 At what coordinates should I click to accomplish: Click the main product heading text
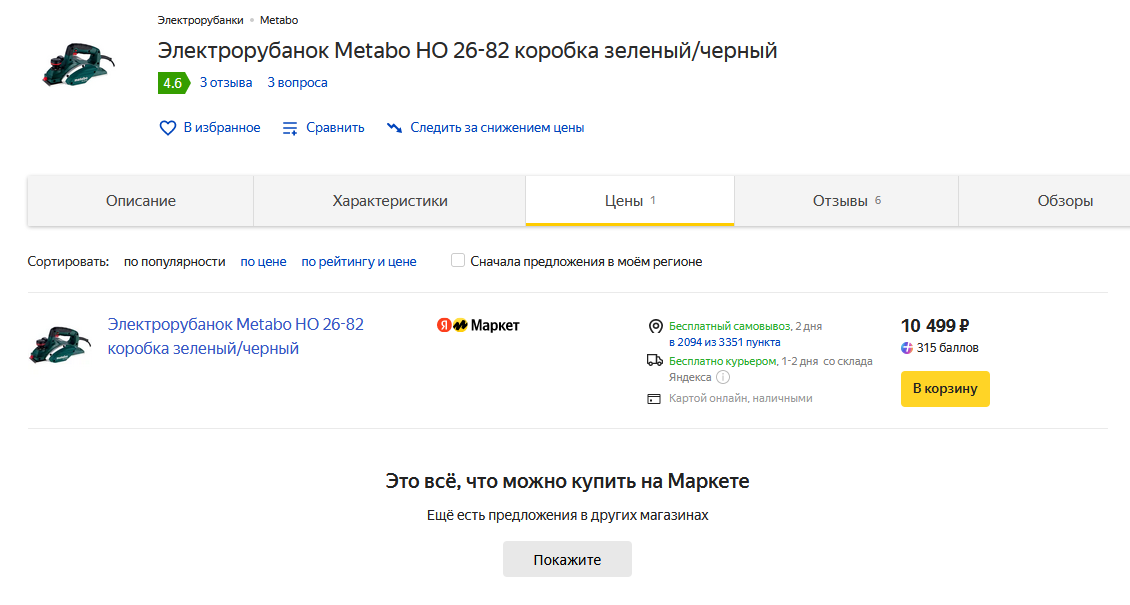click(467, 51)
